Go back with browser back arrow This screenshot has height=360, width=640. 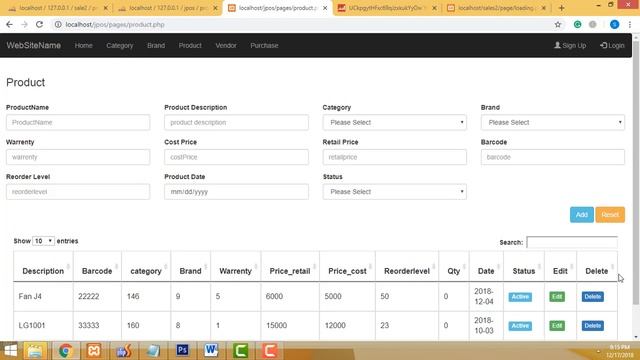[9, 24]
